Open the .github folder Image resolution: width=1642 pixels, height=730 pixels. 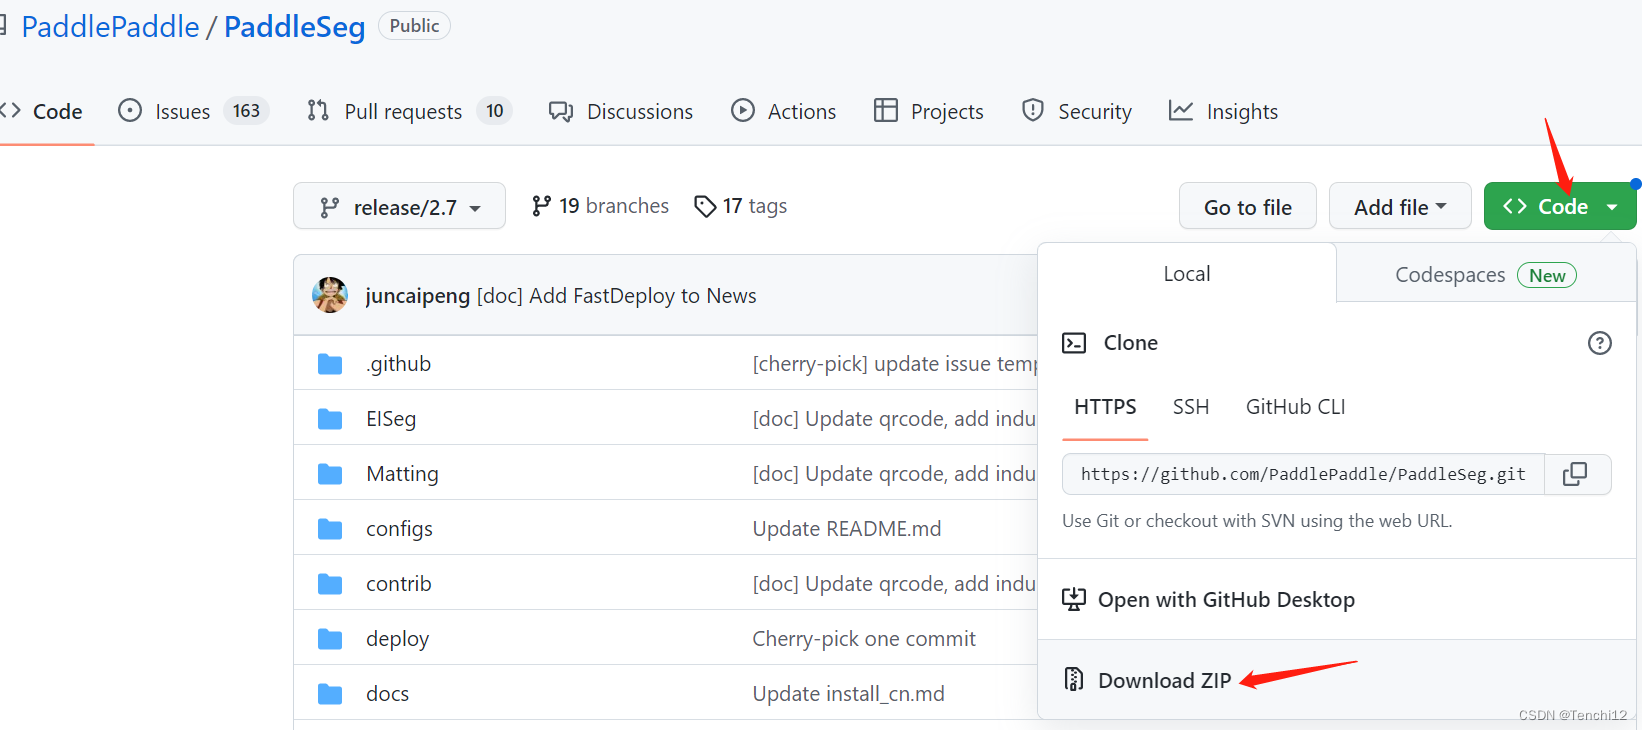point(398,364)
